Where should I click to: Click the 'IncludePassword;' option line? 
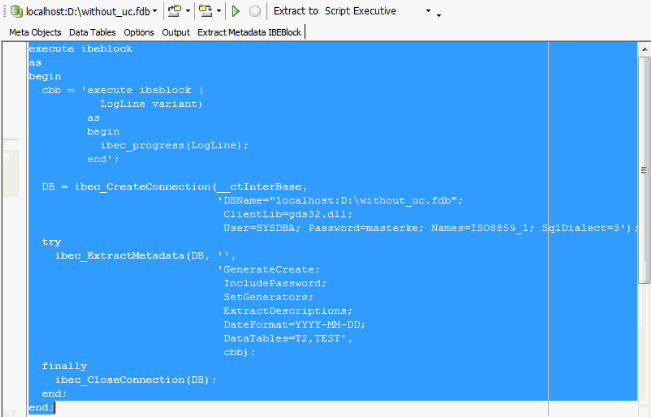click(x=275, y=283)
